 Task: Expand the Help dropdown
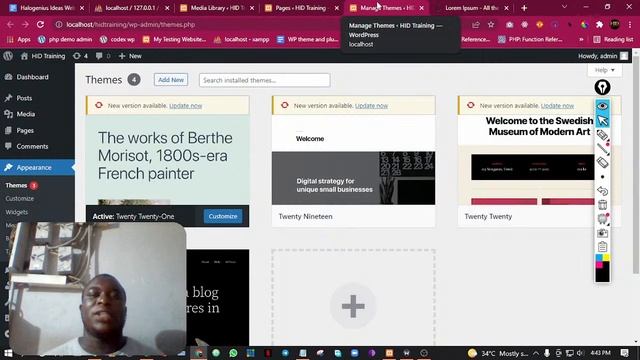click(x=604, y=70)
